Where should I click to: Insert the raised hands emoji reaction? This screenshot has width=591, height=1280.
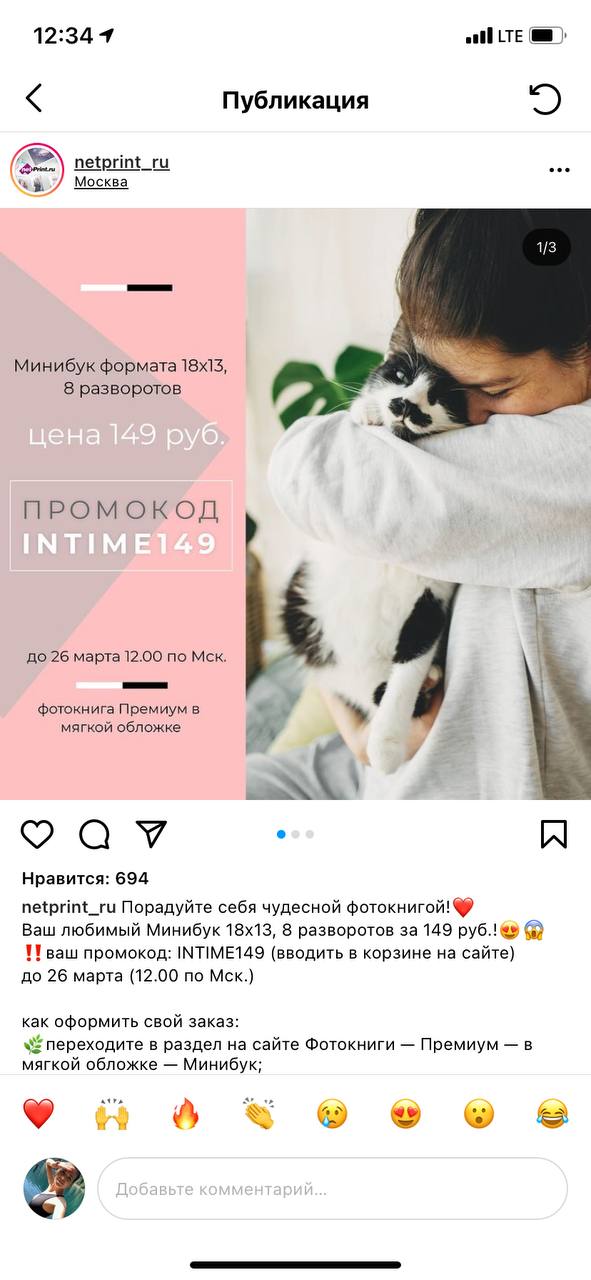coord(112,1113)
